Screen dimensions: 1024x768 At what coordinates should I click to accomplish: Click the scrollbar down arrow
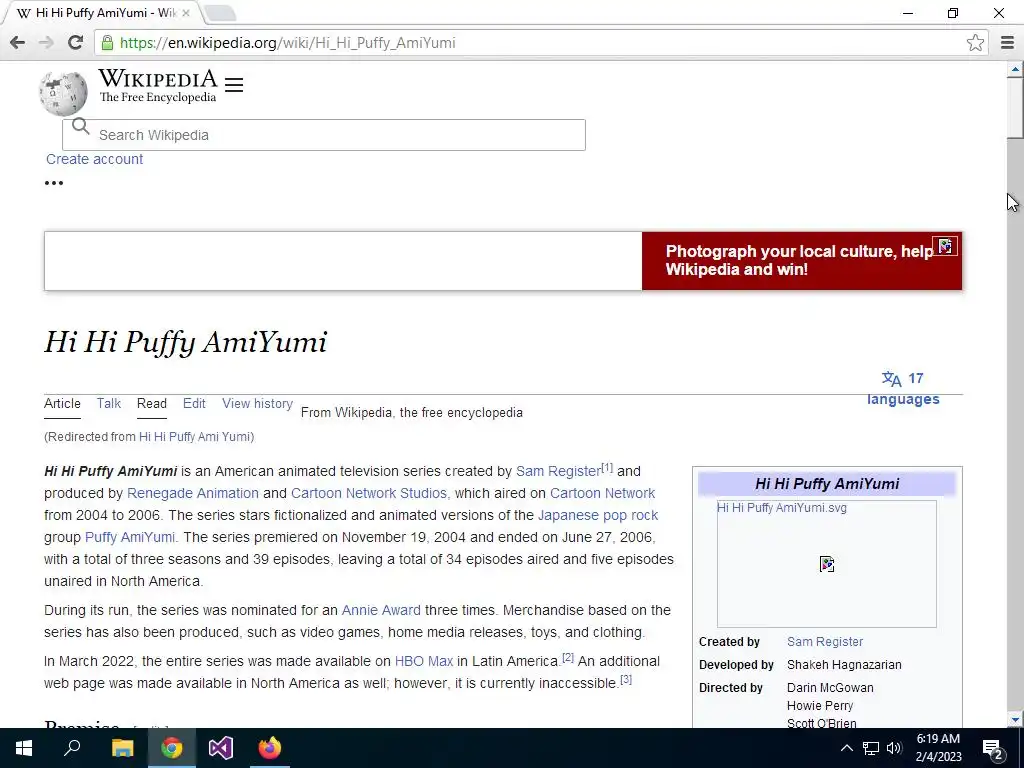1015,720
